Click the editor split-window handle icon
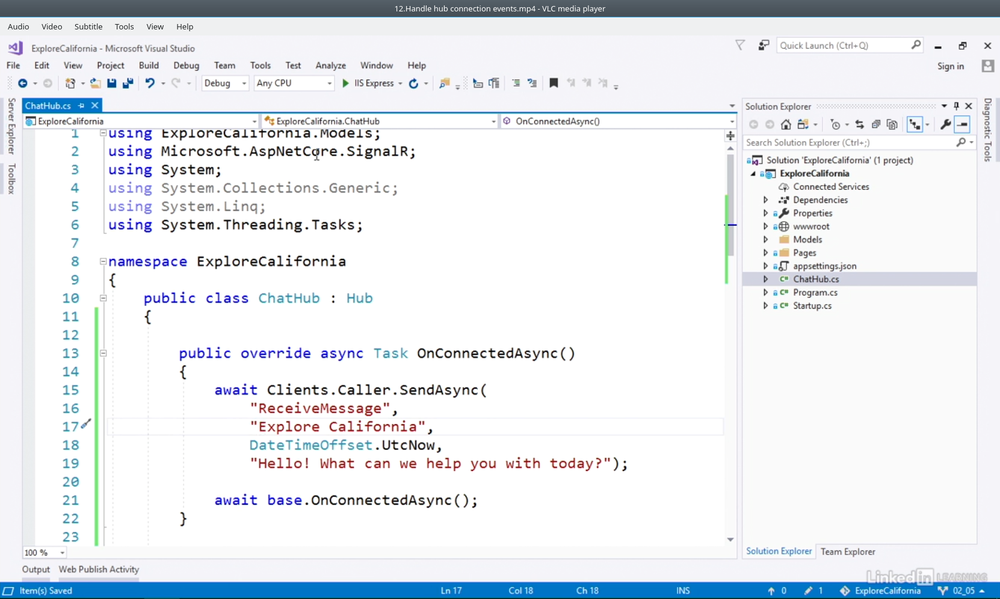This screenshot has width=1000, height=599. click(730, 135)
